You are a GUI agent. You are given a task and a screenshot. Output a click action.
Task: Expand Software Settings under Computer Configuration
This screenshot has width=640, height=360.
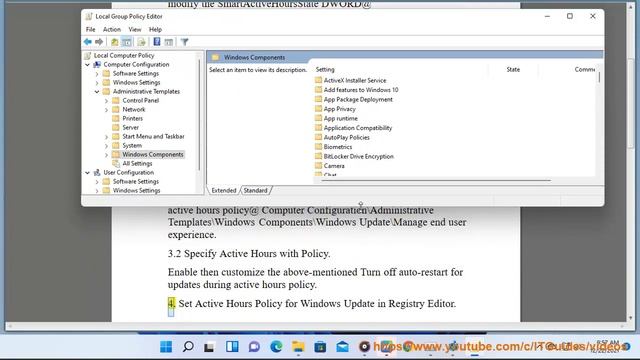tap(97, 73)
